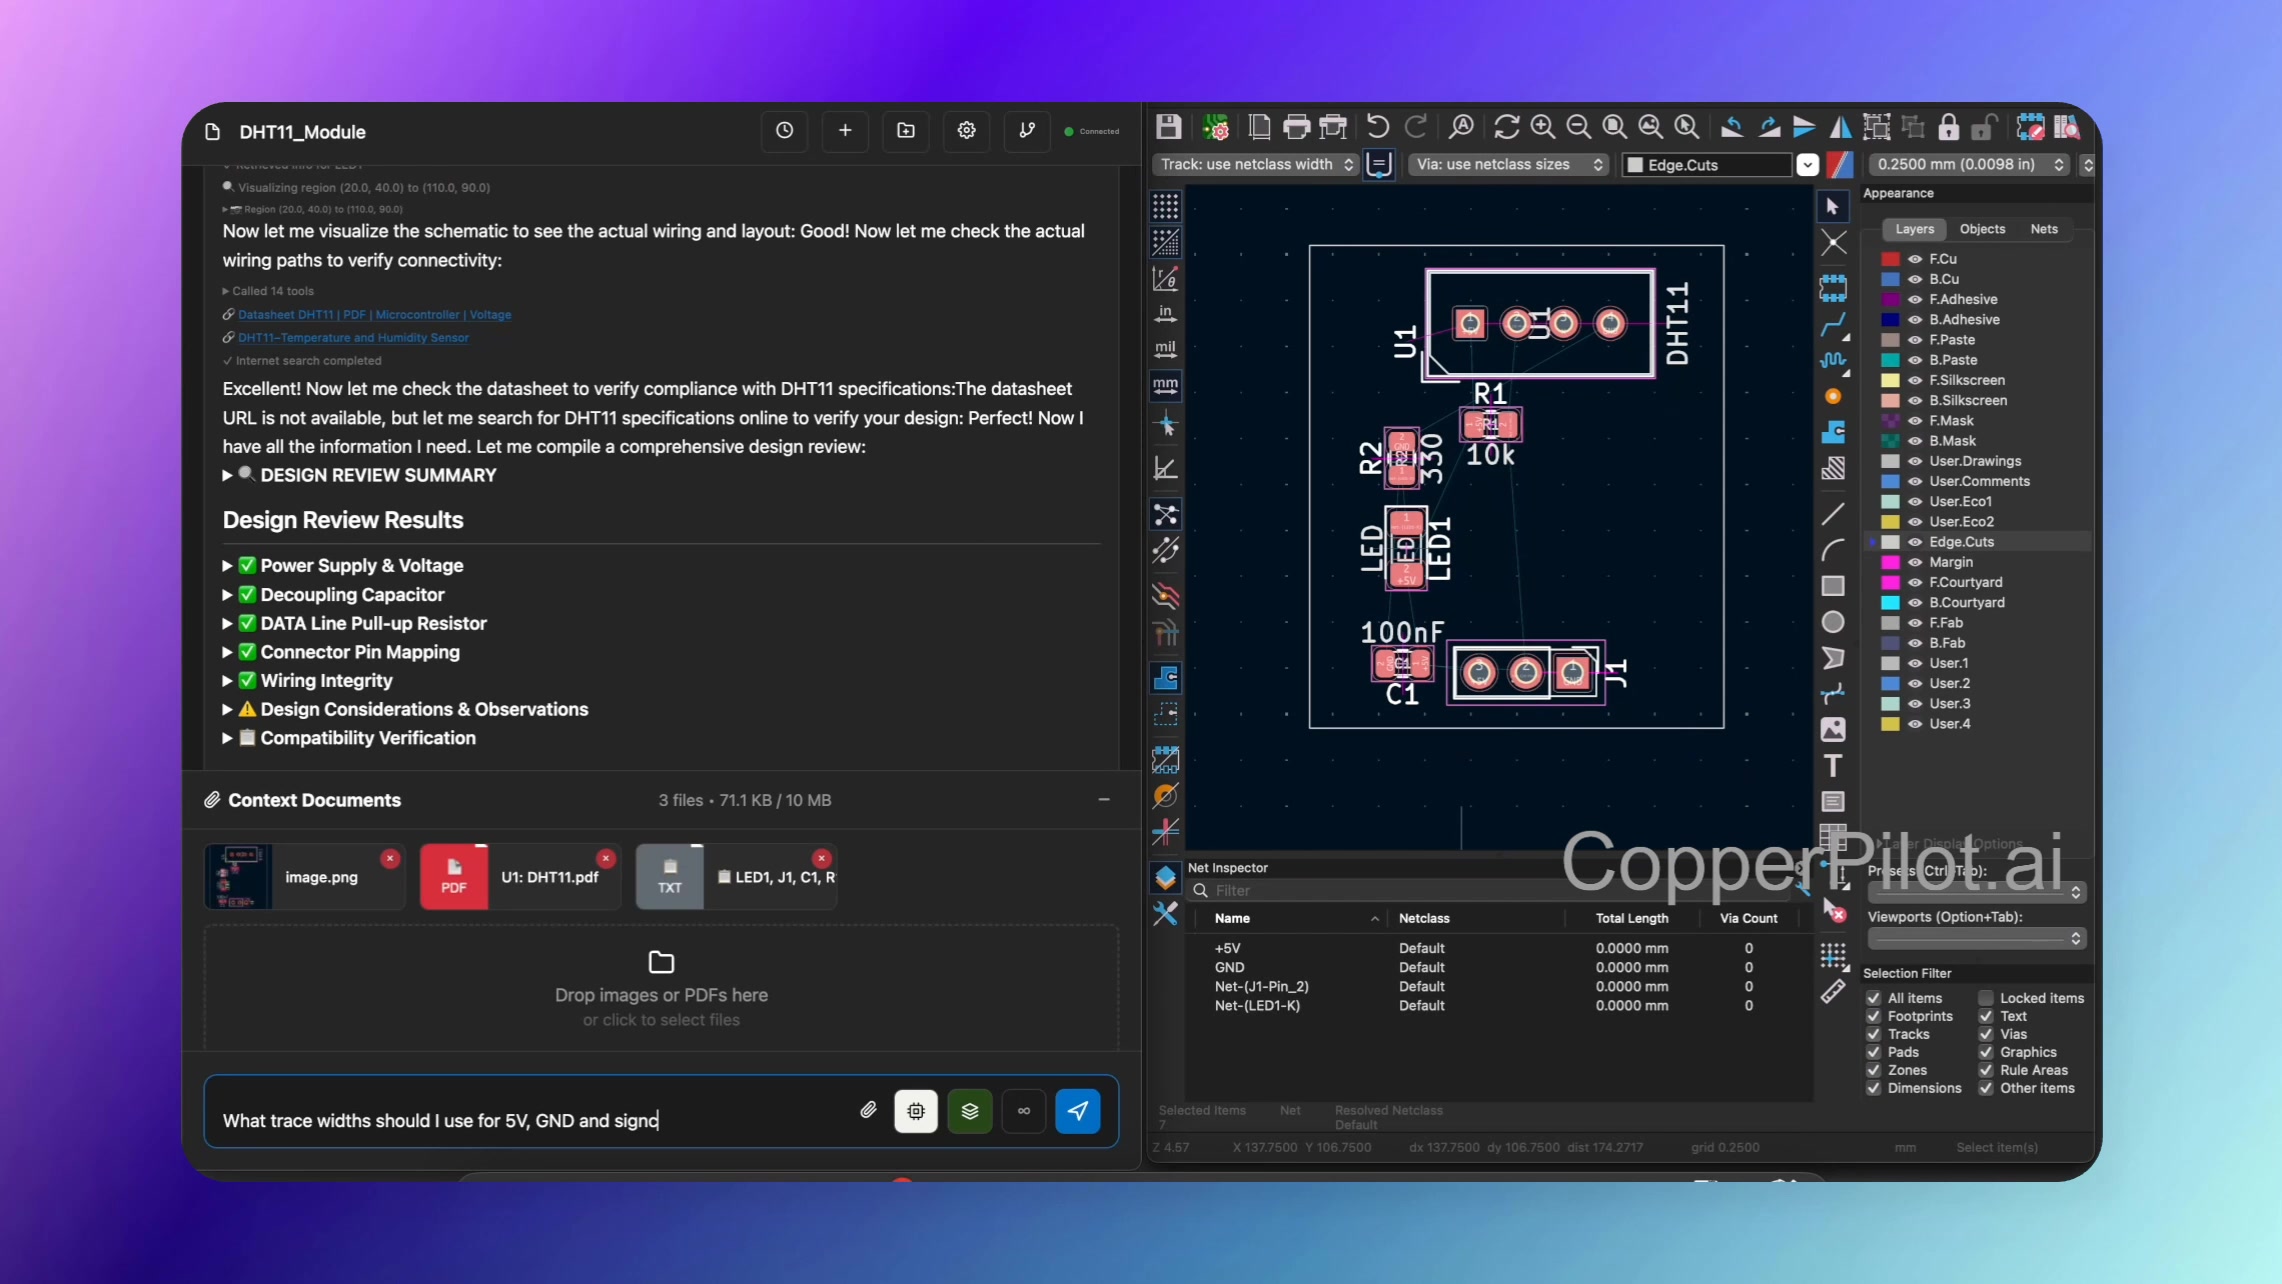Select the Draw Arc tool
This screenshot has width=2282, height=1284.
[x=1833, y=550]
